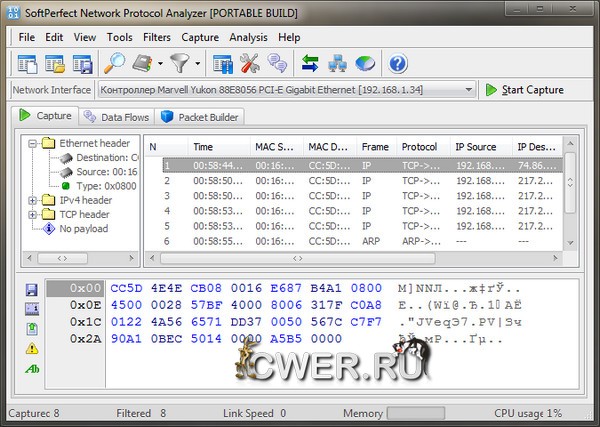600x427 pixels.
Task: Click the floppy disk save icon beside hex view
Action: (31, 289)
